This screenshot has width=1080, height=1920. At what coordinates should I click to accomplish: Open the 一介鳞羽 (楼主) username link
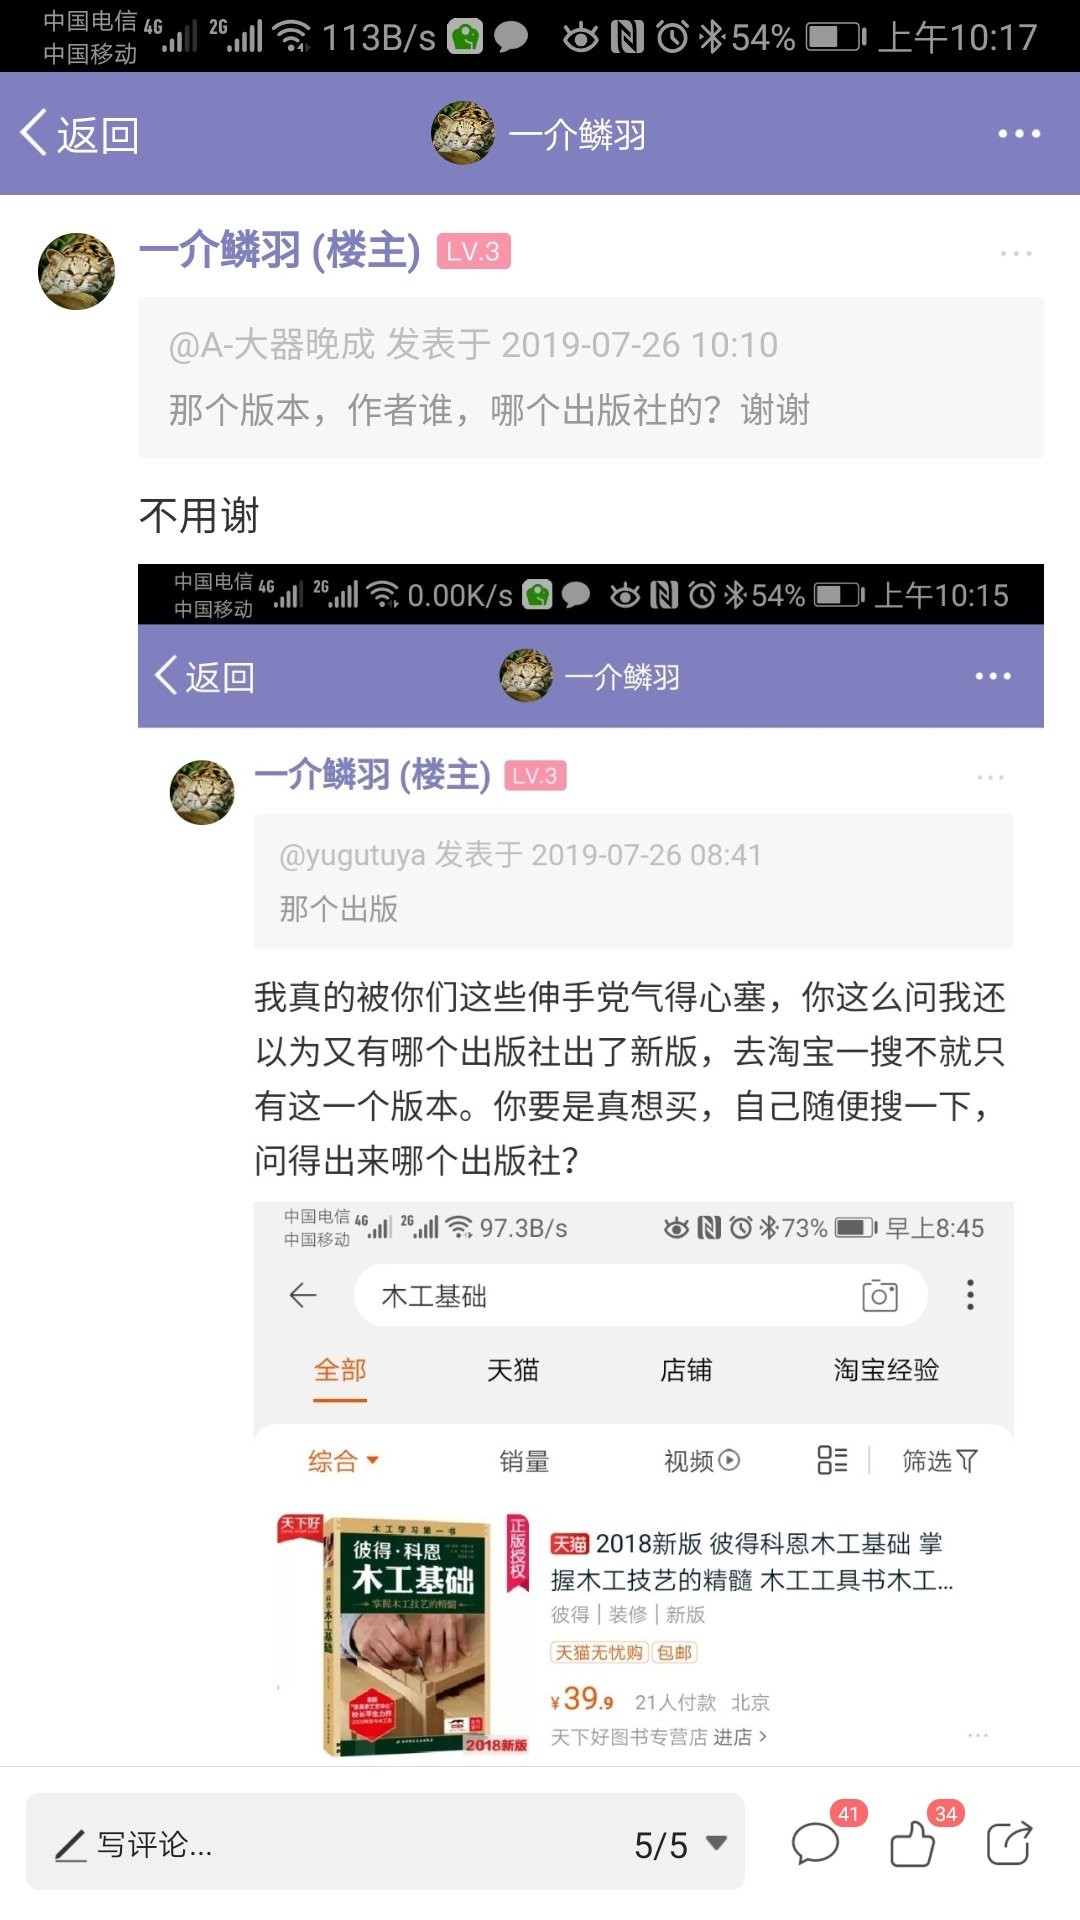tap(280, 250)
